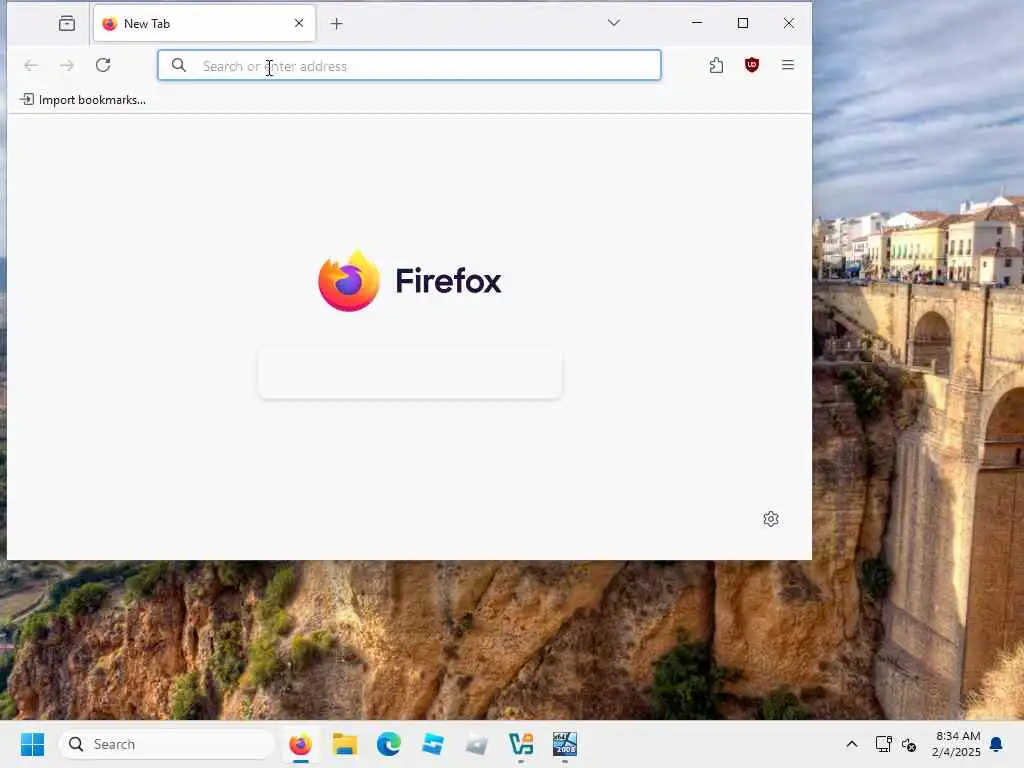Open new tab personalize gear icon

click(x=771, y=519)
